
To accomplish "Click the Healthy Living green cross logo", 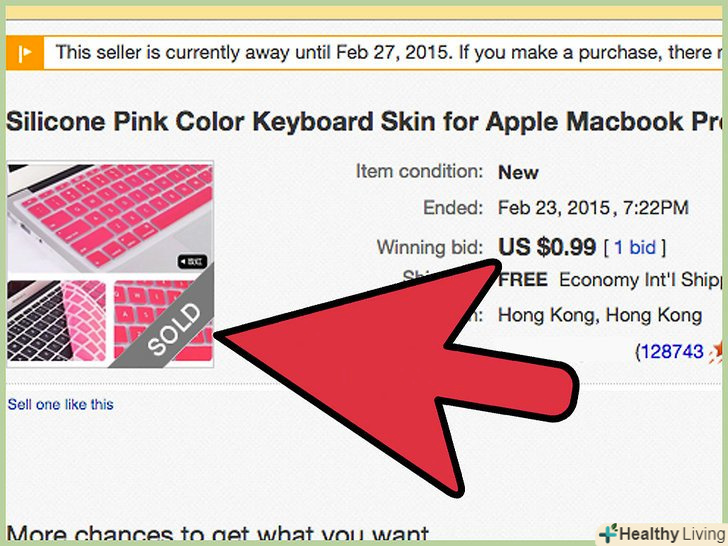I will (608, 533).
